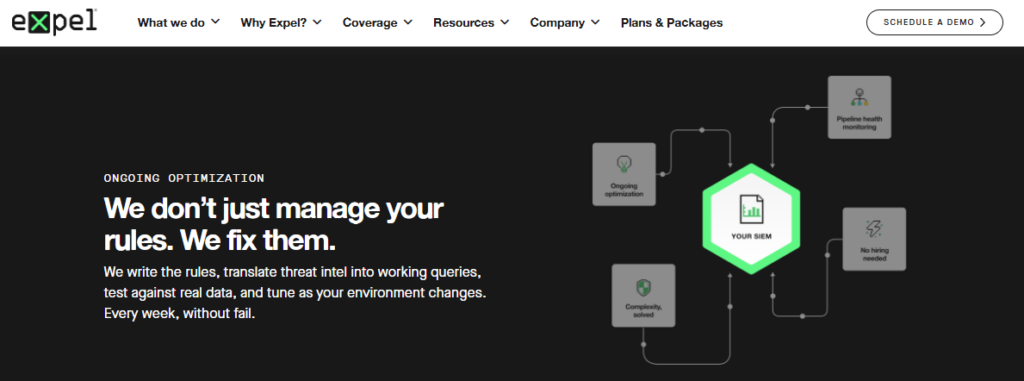This screenshot has height=381, width=1024.
Task: Expand the Company chevron
Action: 596,22
